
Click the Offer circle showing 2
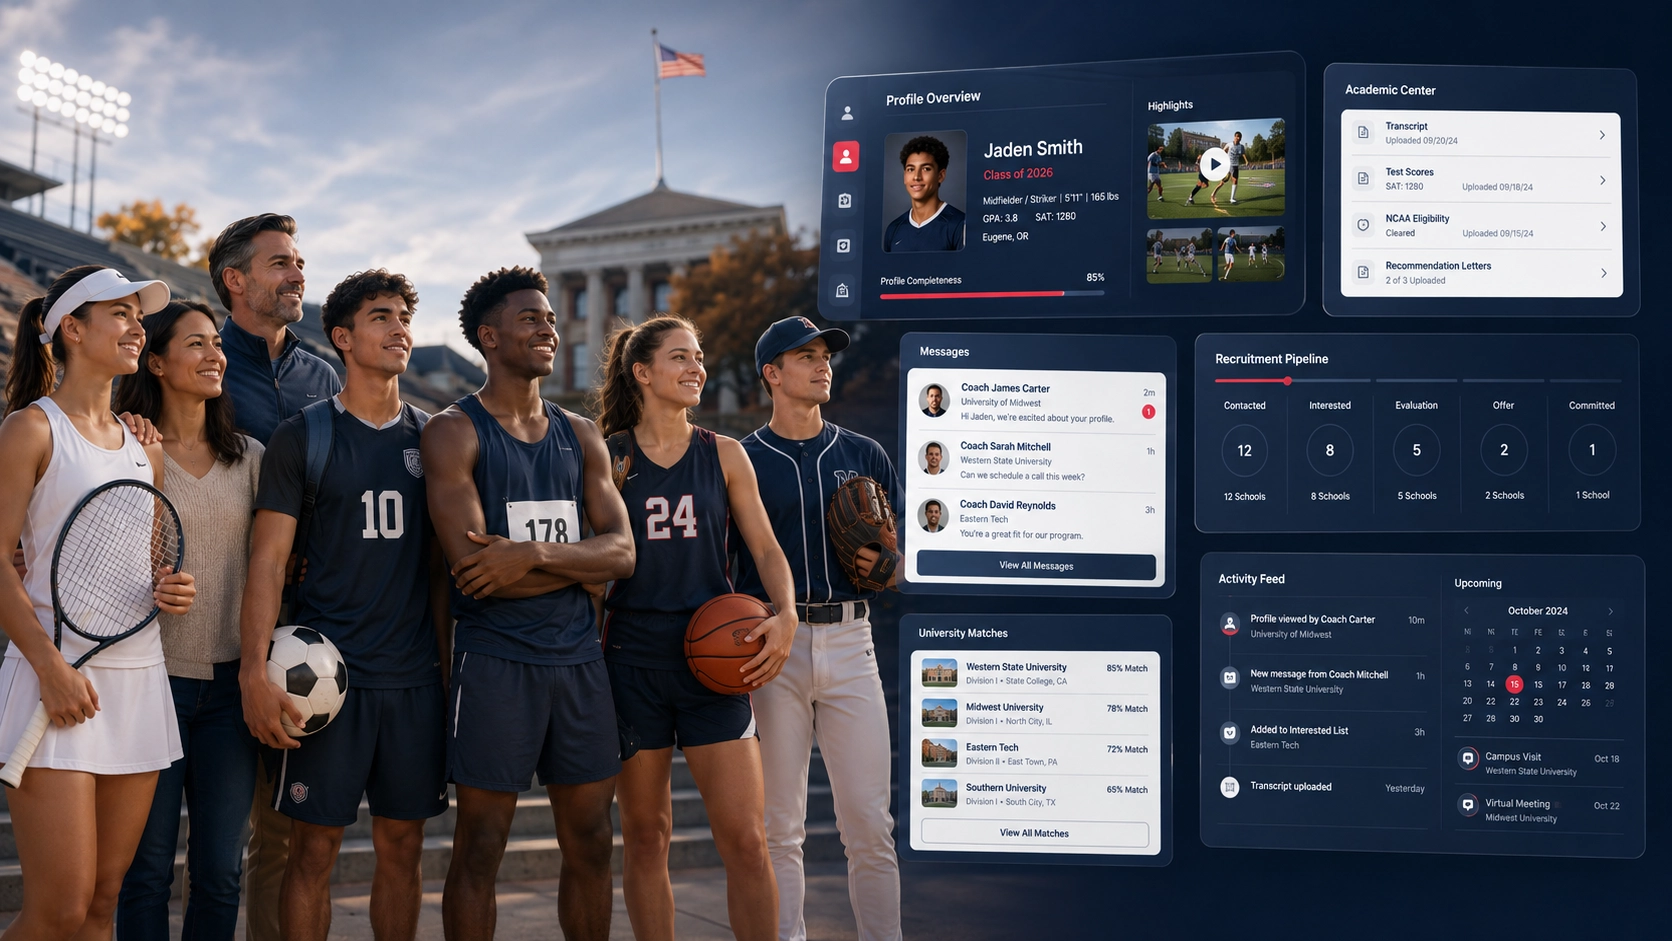(x=1504, y=451)
